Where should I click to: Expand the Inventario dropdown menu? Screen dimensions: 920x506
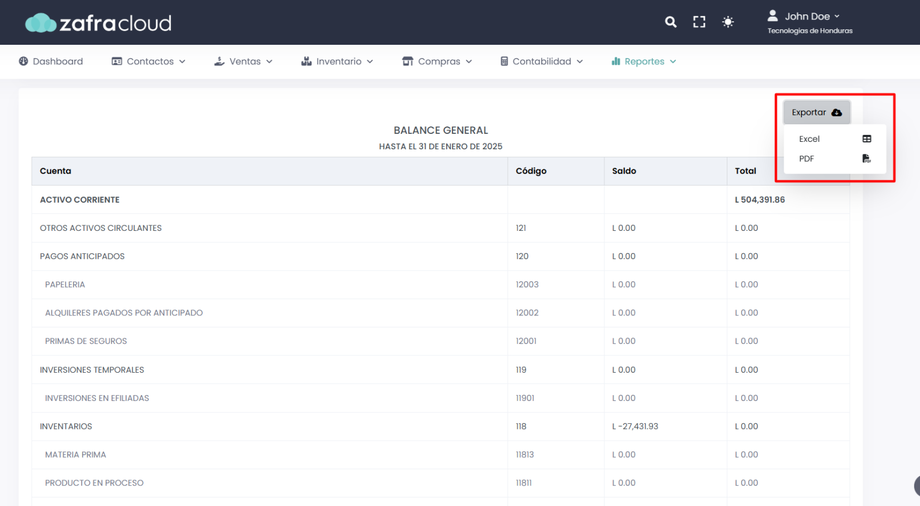coord(337,62)
